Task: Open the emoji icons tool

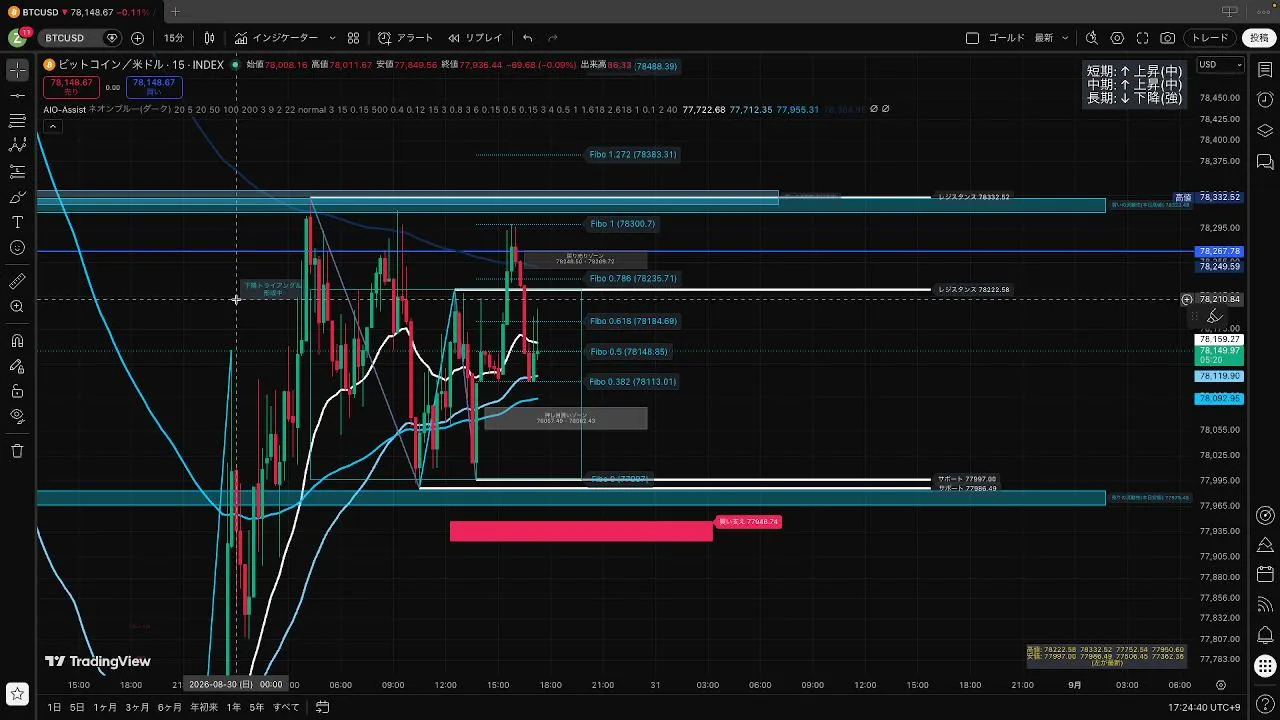Action: (x=17, y=247)
